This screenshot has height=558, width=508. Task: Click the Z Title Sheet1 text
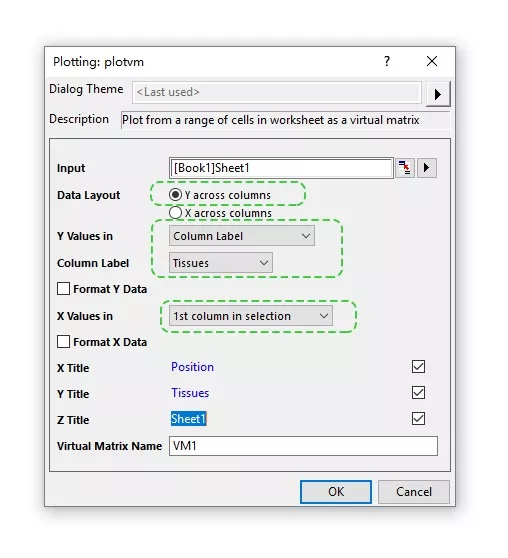click(x=189, y=419)
